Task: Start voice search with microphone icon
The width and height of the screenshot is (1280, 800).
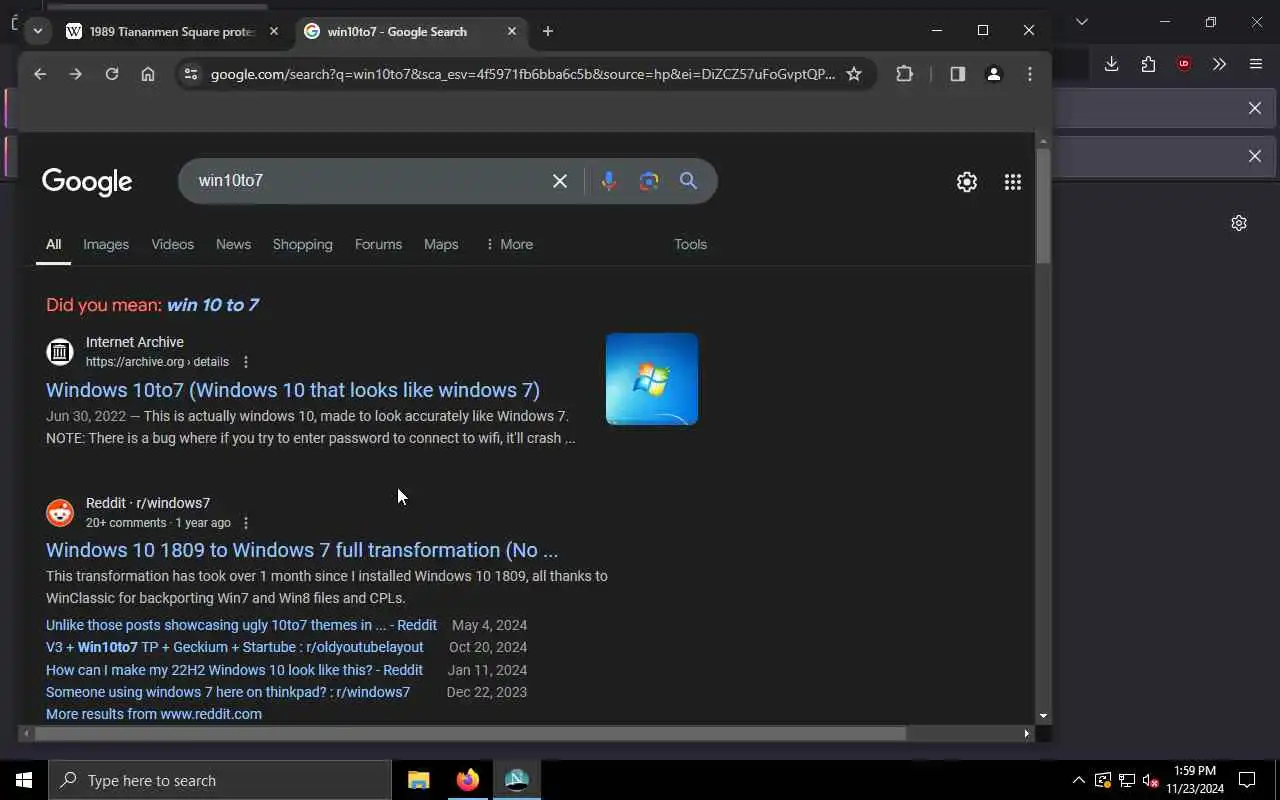Action: coord(609,181)
